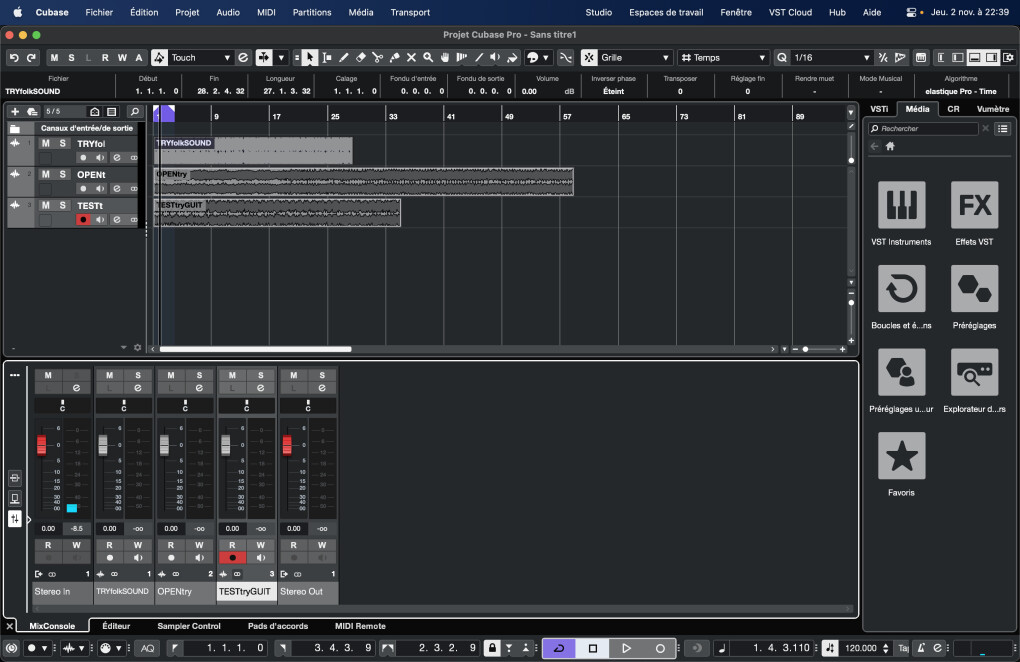The image size is (1020, 662).
Task: Open Effets VST in Media rack
Action: point(974,205)
